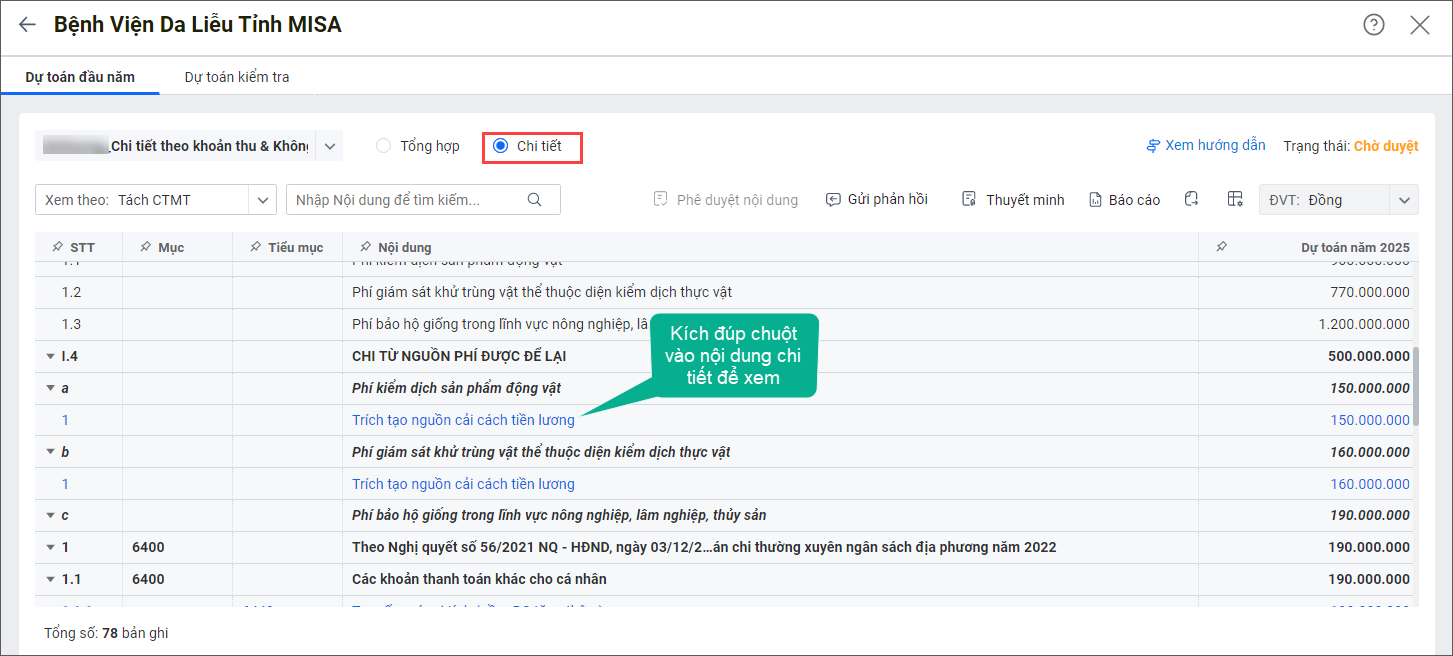The width and height of the screenshot is (1453, 656).
Task: Click the search magnifier icon
Action: tap(535, 199)
